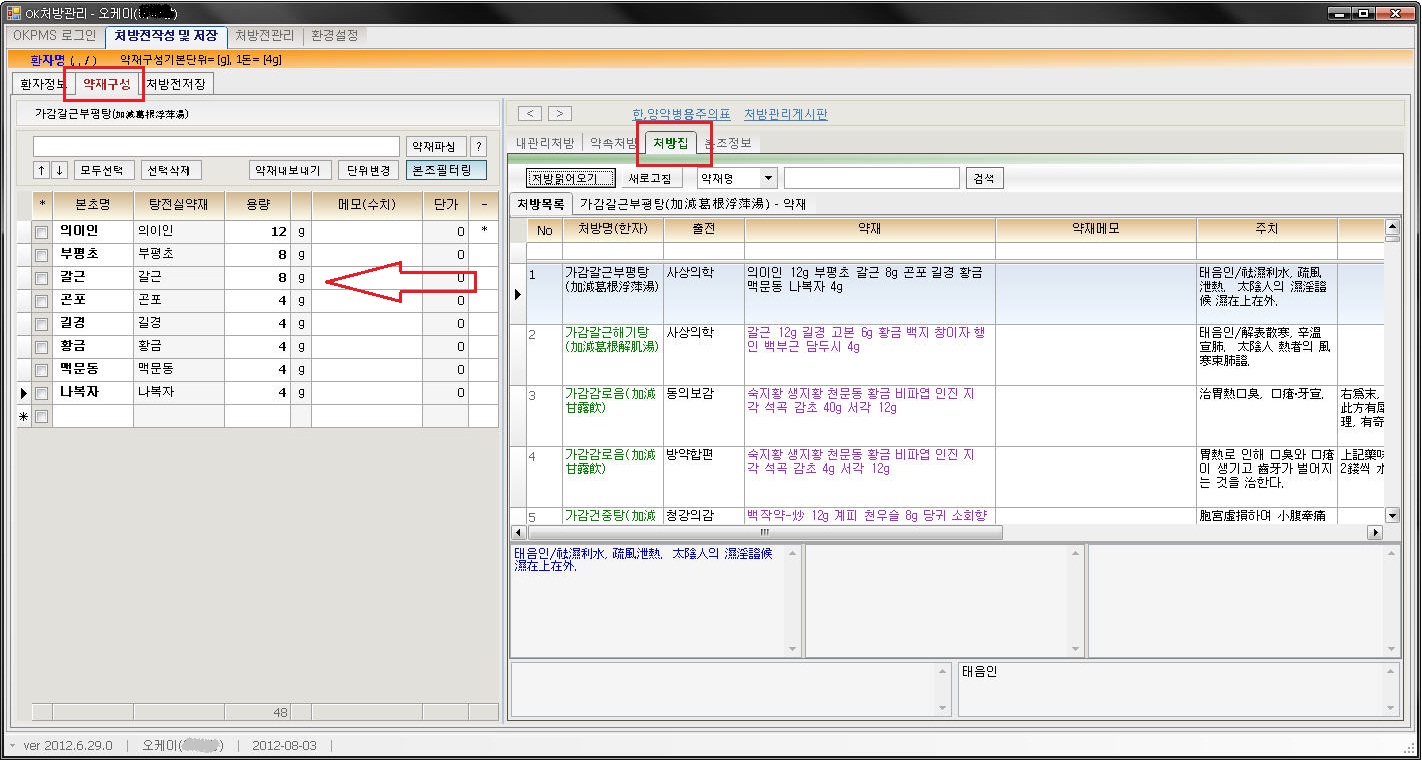Tick the 곤포 row checkbox
Viewport: 1422px width, 762px height.
(x=42, y=301)
